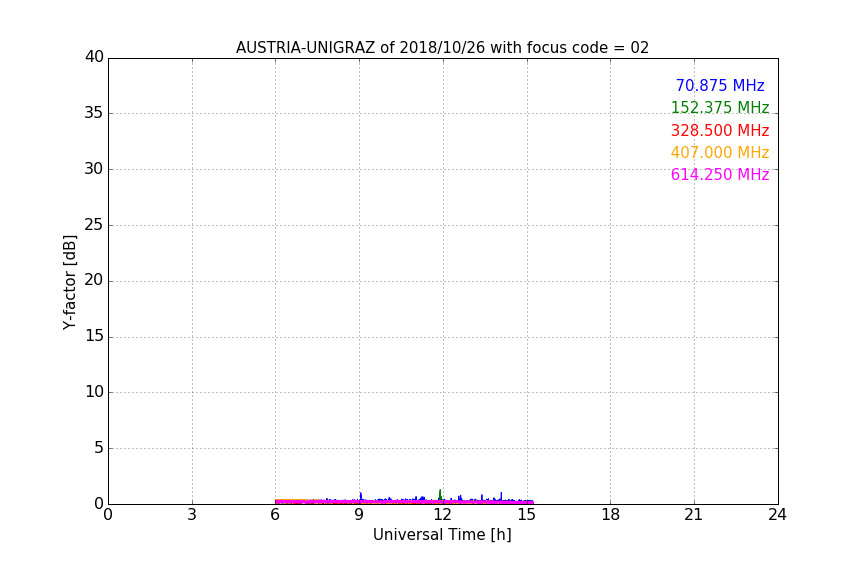
Task: Click the y-axis tick value 25
Action: [x=94, y=224]
